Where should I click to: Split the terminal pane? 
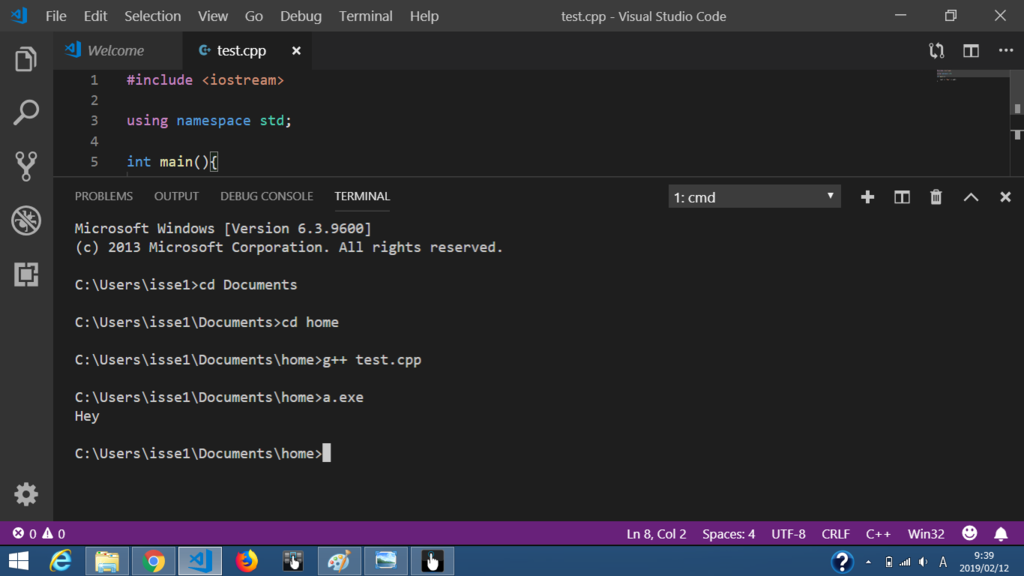tap(902, 197)
